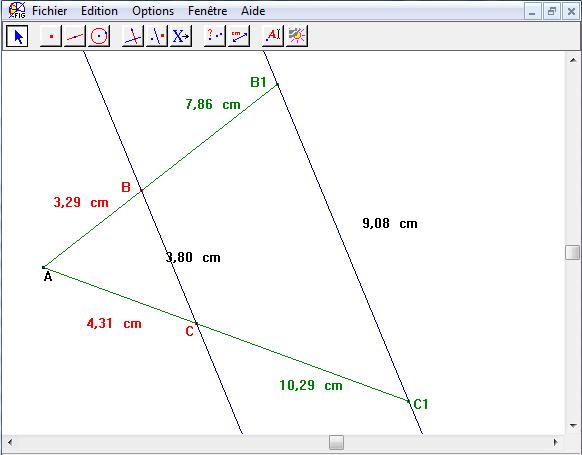Click the horizontal scrollbar thumb
This screenshot has height=455, width=582.
(x=337, y=442)
